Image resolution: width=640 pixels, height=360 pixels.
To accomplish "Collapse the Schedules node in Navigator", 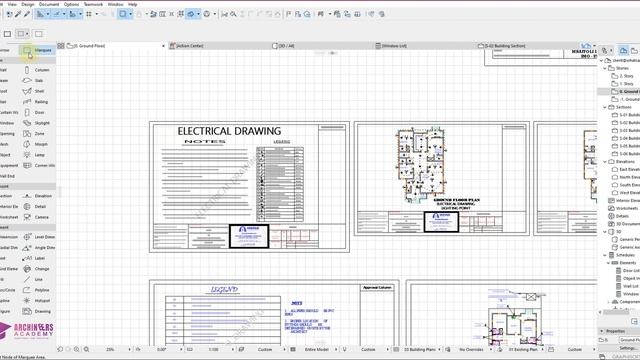I will (x=605, y=255).
